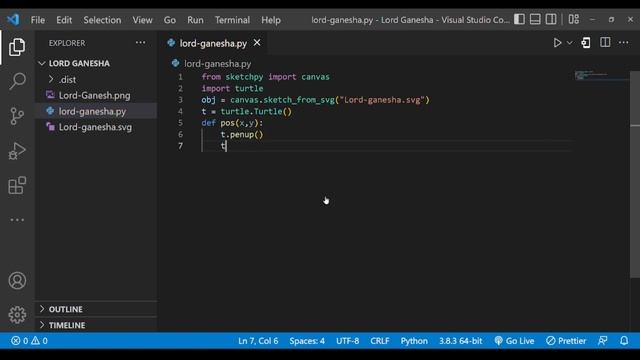
Task: Click the t.penup() line of code
Action: click(242, 135)
